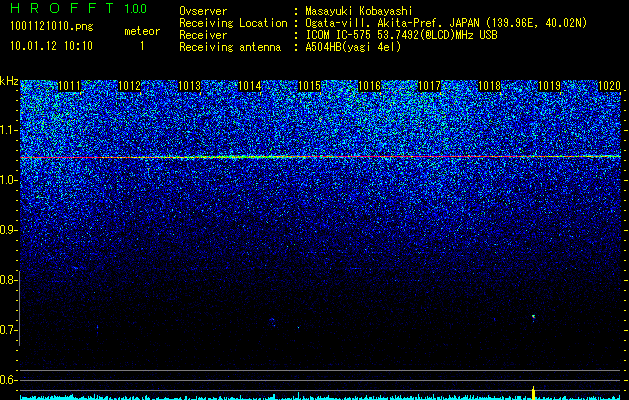Click time marker 1013
The height and width of the screenshot is (400, 629).
[189, 86]
